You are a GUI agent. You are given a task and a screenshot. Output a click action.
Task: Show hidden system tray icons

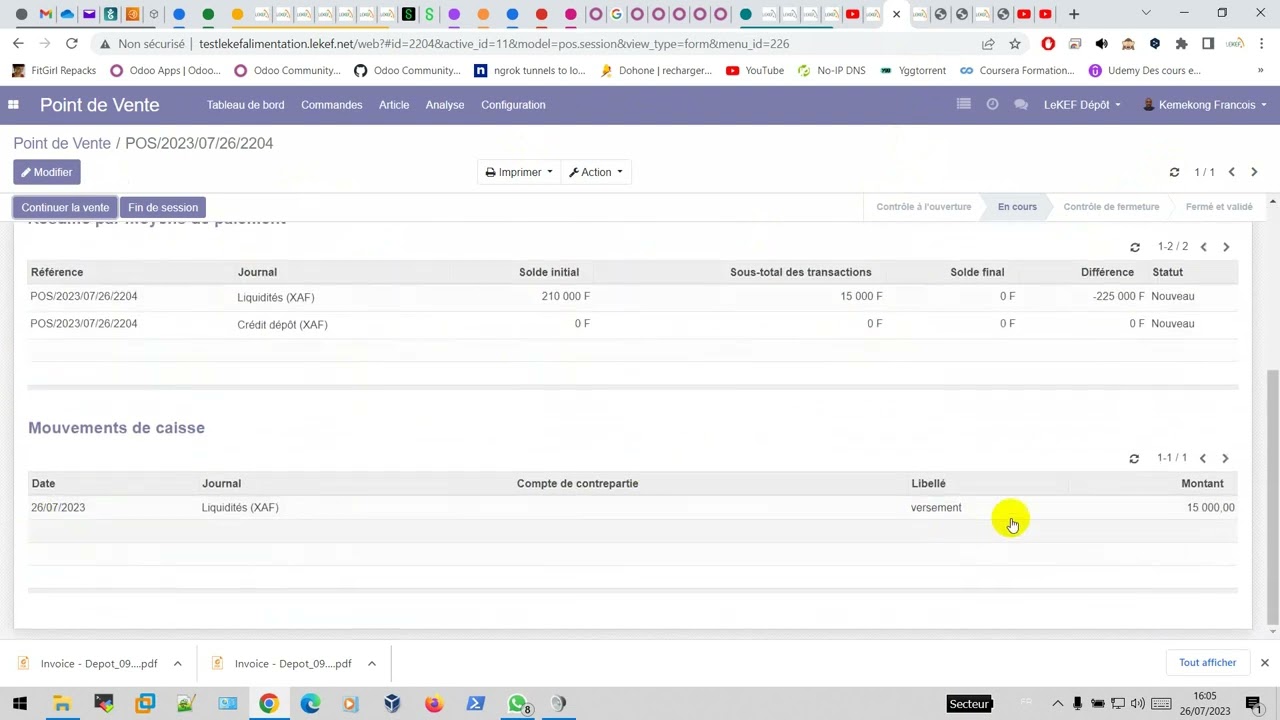(x=1057, y=704)
